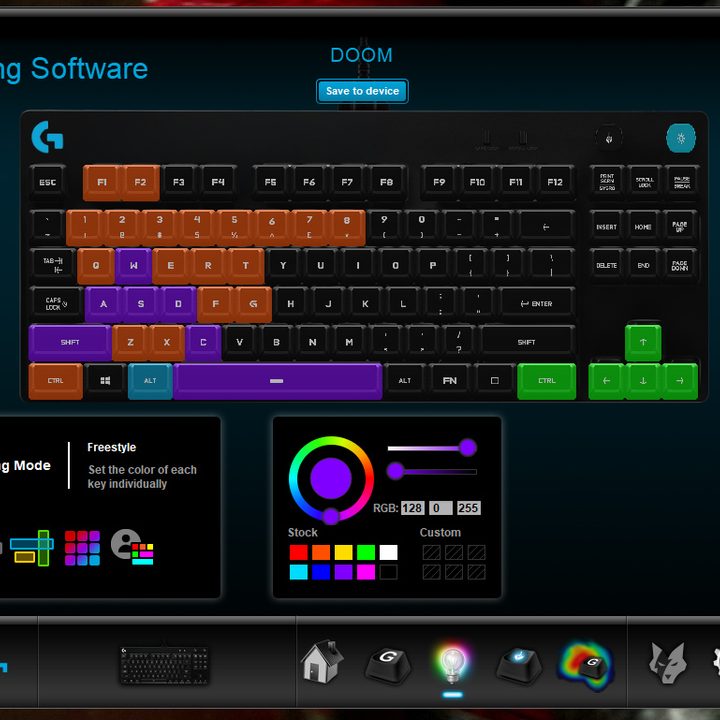The height and width of the screenshot is (720, 720).
Task: Select the green down arrow key
Action: 643,381
